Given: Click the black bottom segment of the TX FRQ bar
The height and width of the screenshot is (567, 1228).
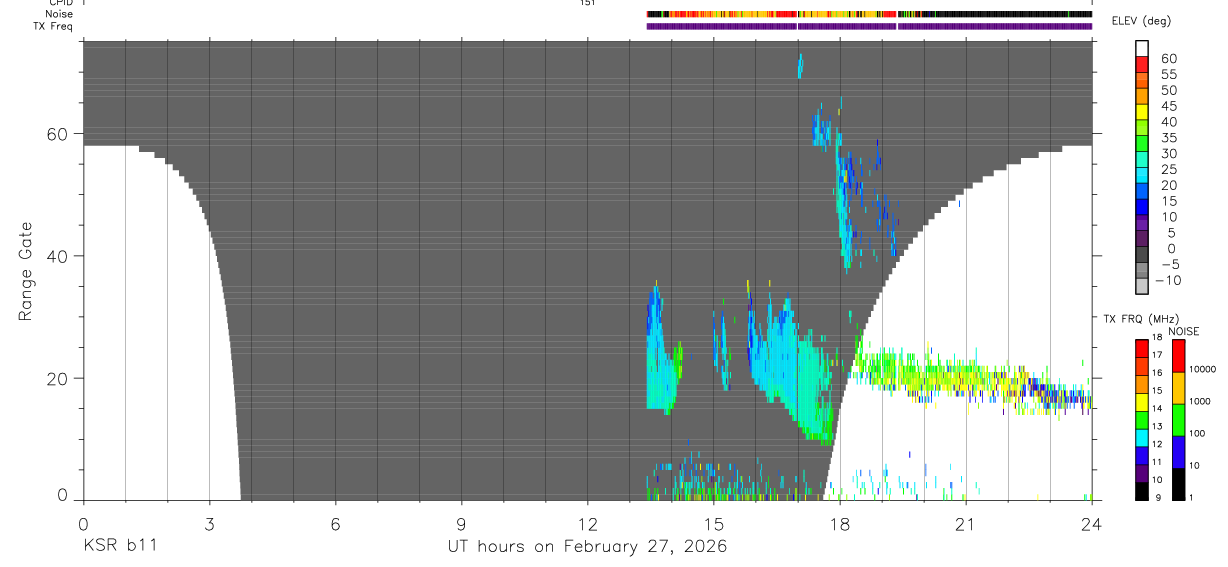Looking at the screenshot, I should pos(1142,490).
